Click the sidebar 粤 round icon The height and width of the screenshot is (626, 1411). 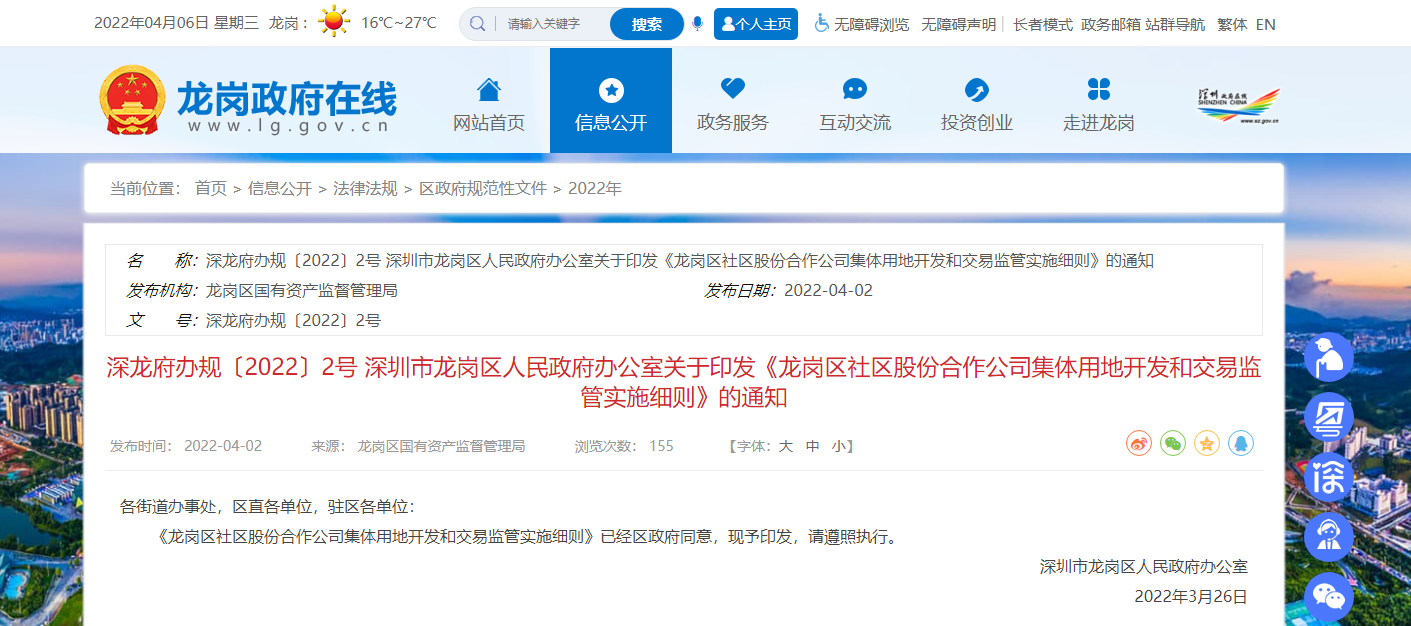pos(1329,417)
